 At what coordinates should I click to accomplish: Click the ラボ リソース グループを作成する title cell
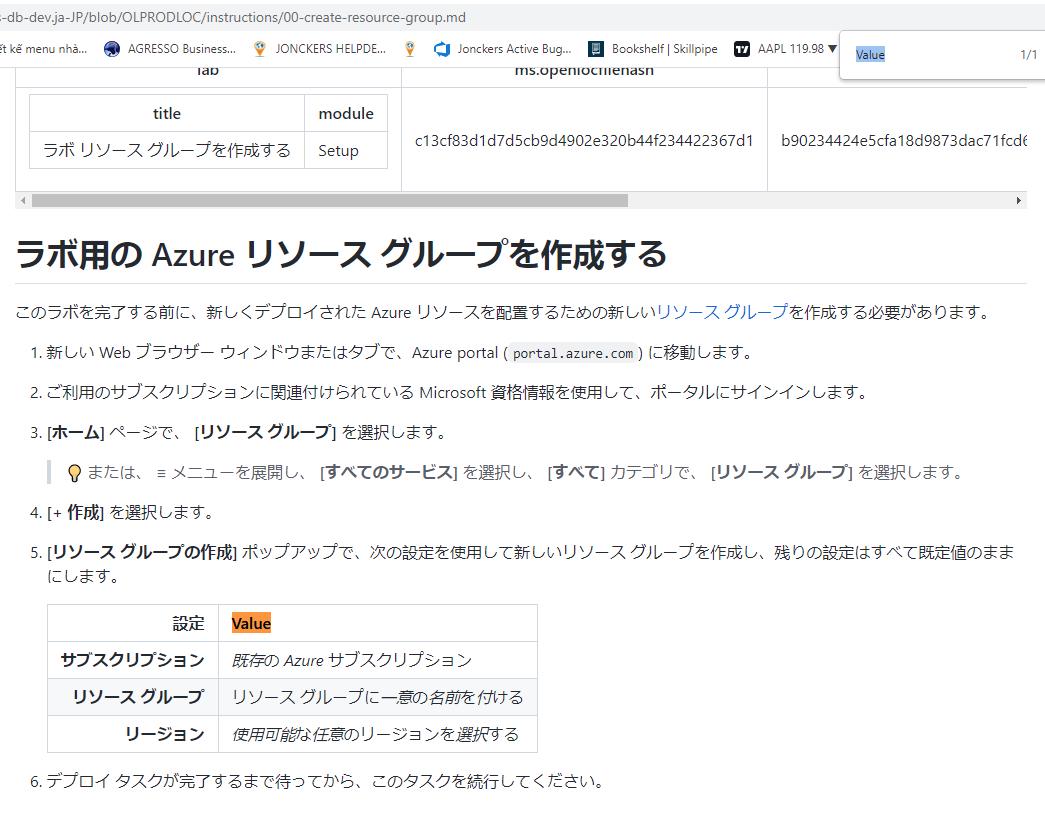tap(166, 149)
